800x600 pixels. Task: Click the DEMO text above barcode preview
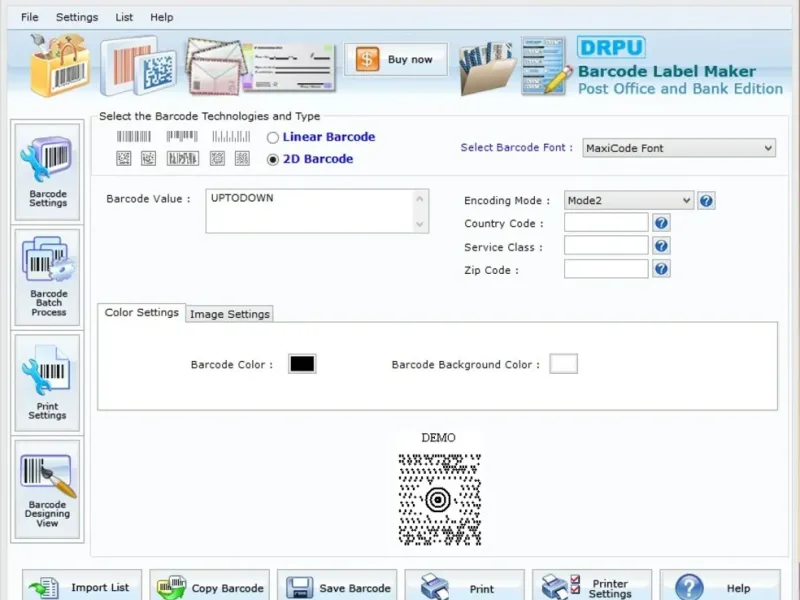coord(439,438)
